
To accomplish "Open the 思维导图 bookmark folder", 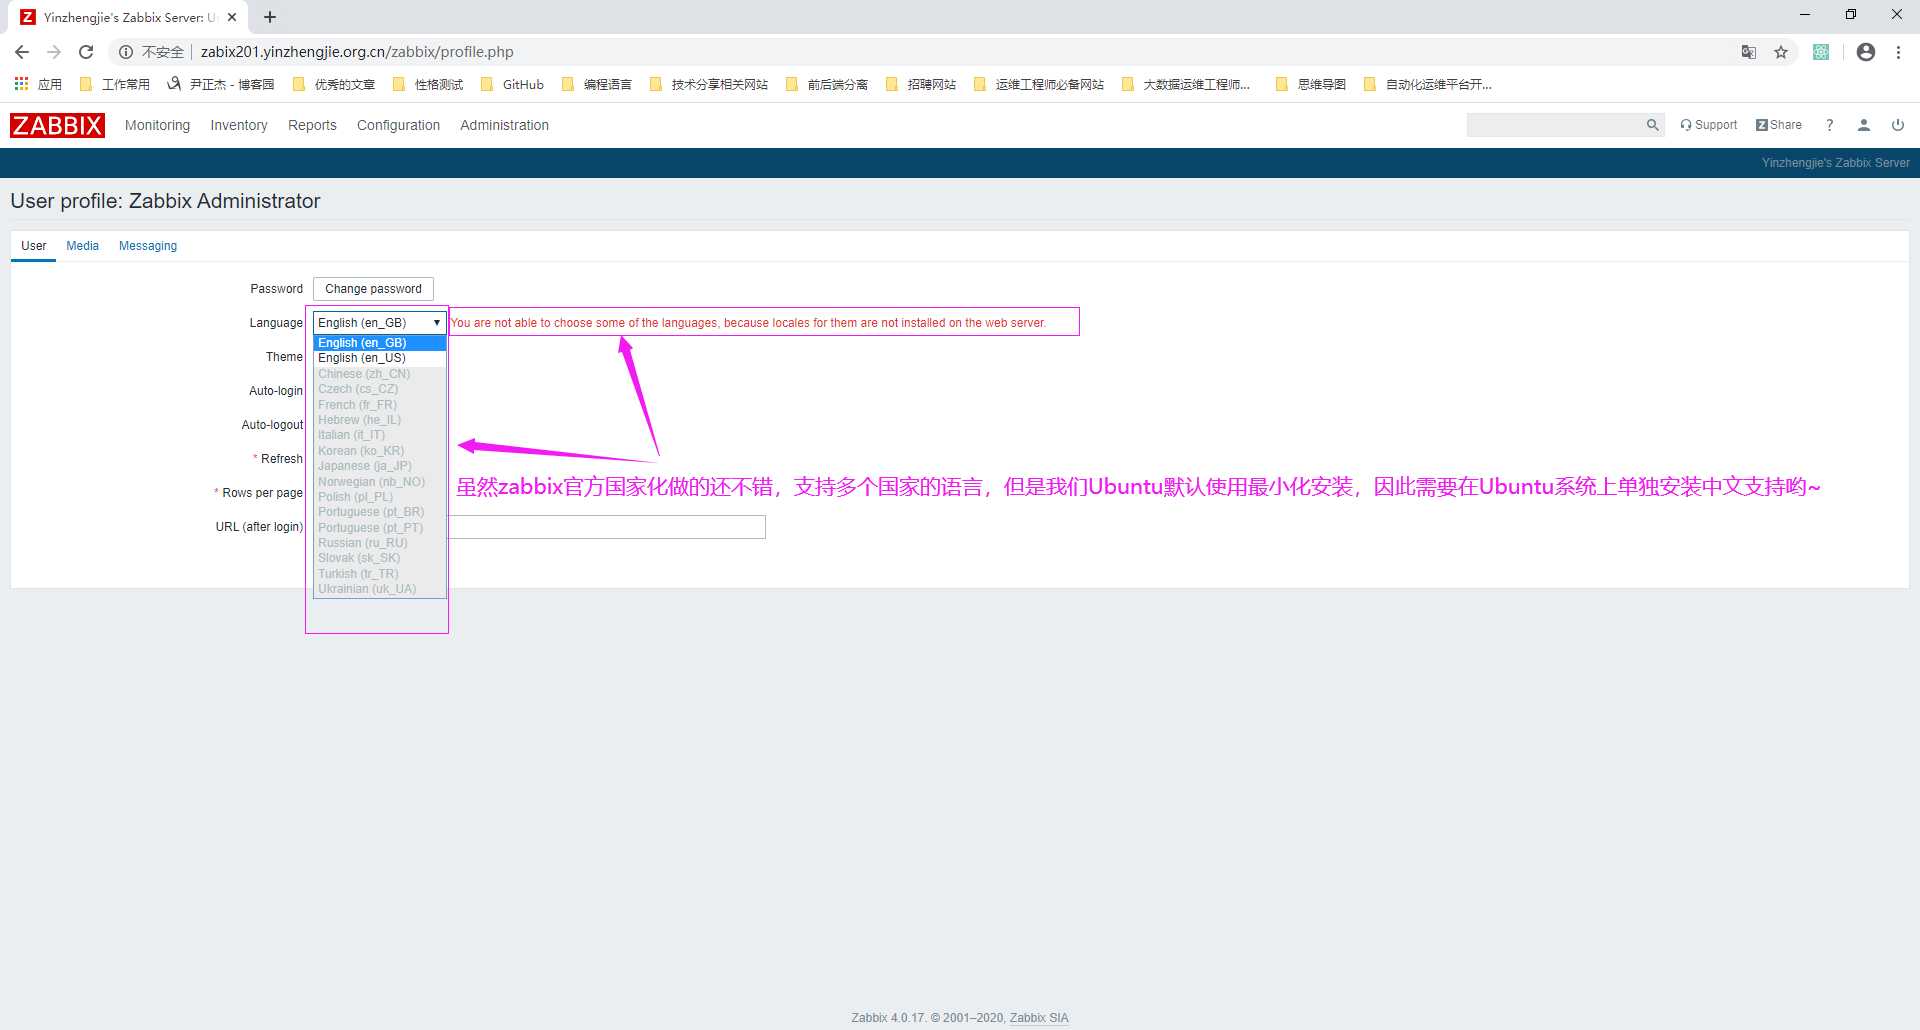I will tap(1311, 84).
